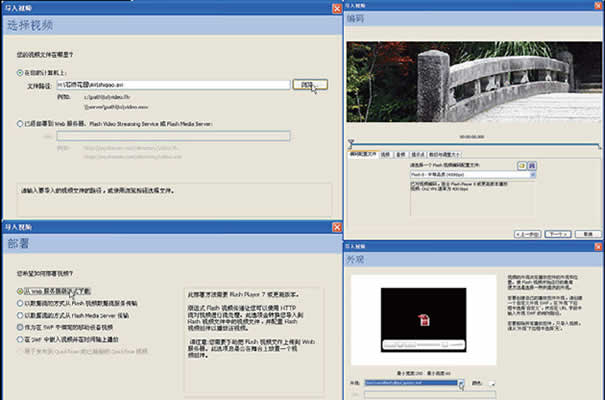
Task: Choose embed video in SWF and play in timeline
Action: coord(20,339)
